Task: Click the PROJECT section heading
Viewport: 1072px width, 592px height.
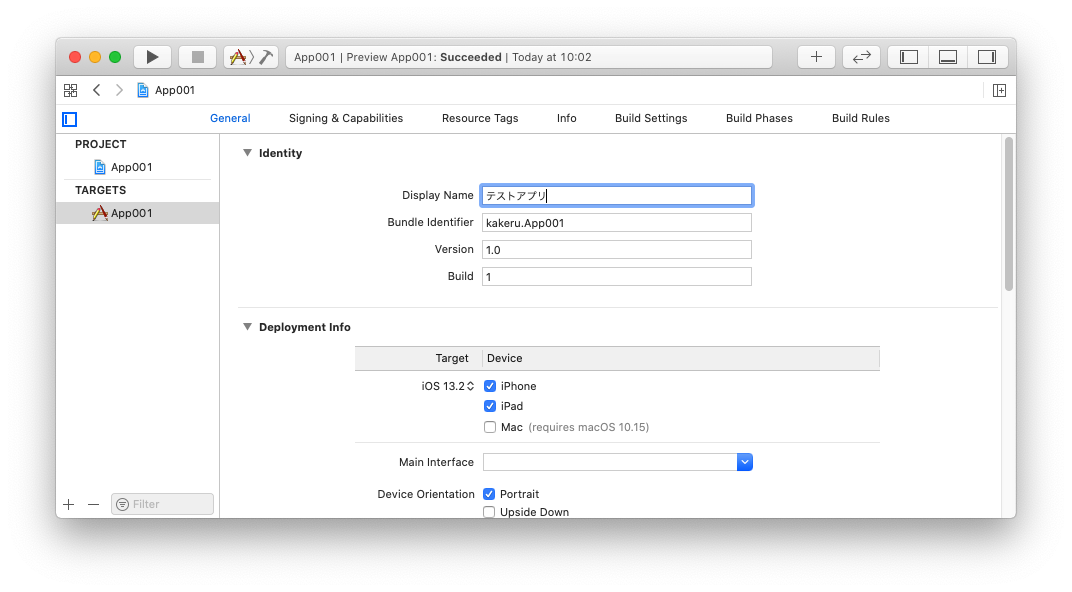Action: 100,144
